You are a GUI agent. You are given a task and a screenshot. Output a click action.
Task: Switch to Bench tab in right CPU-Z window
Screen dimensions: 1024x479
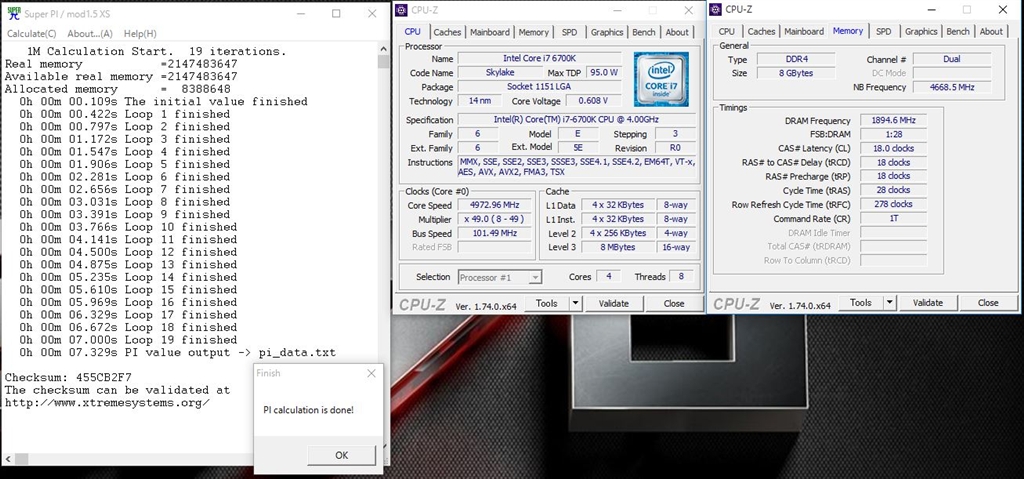click(x=958, y=31)
